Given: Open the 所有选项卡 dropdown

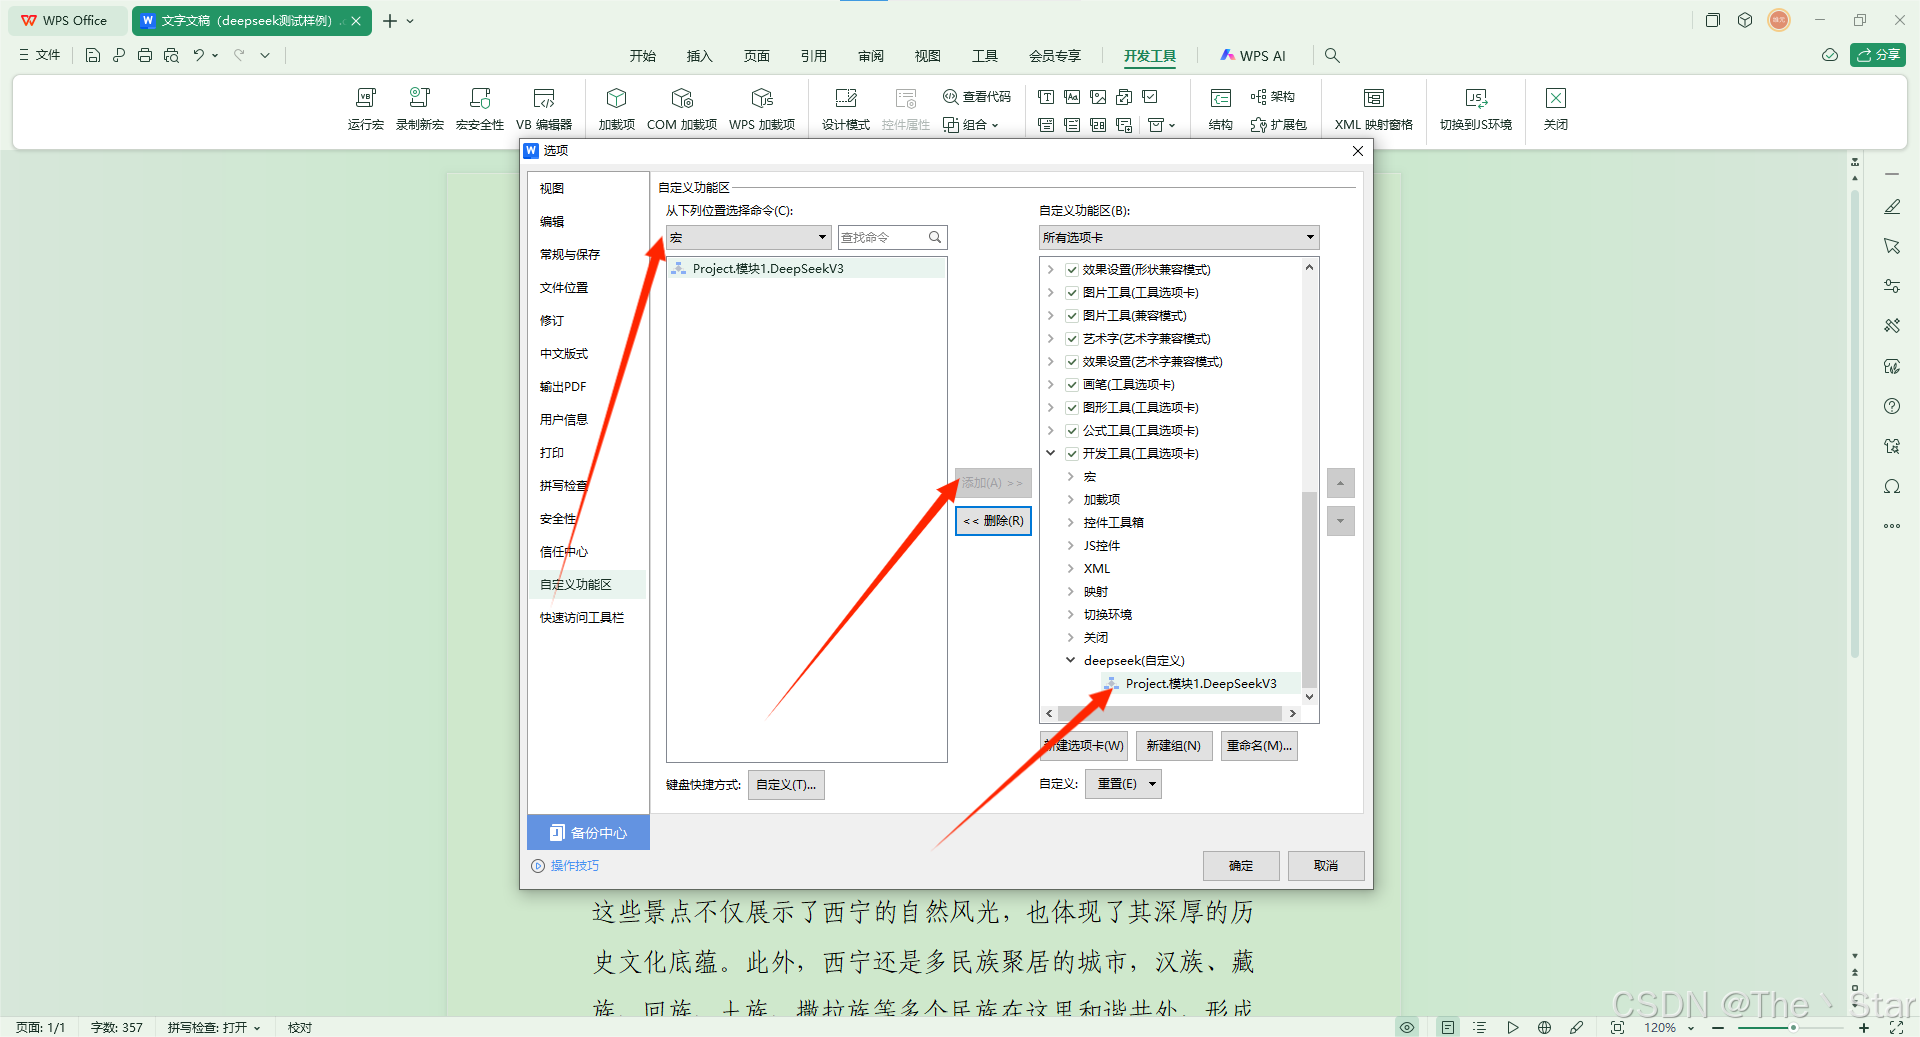Looking at the screenshot, I should pos(1179,237).
